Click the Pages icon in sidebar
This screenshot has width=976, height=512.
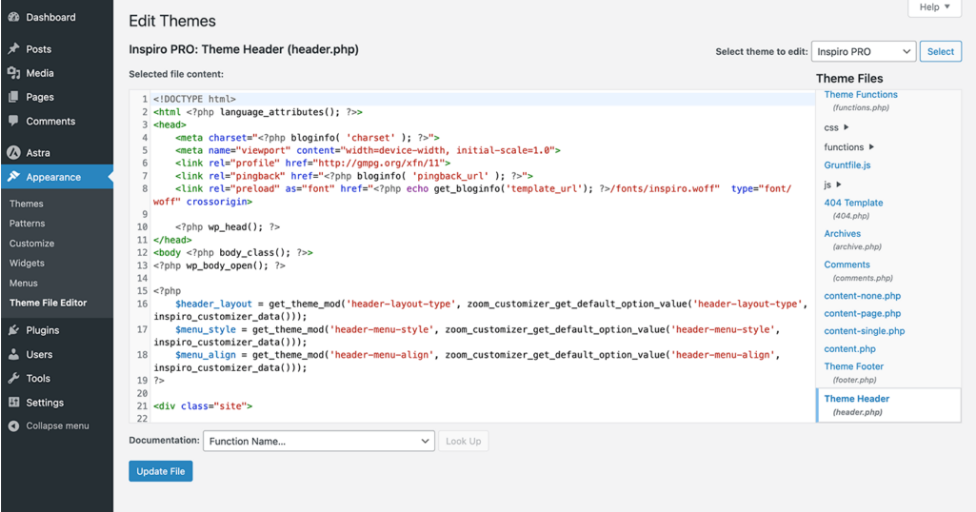tap(13, 97)
